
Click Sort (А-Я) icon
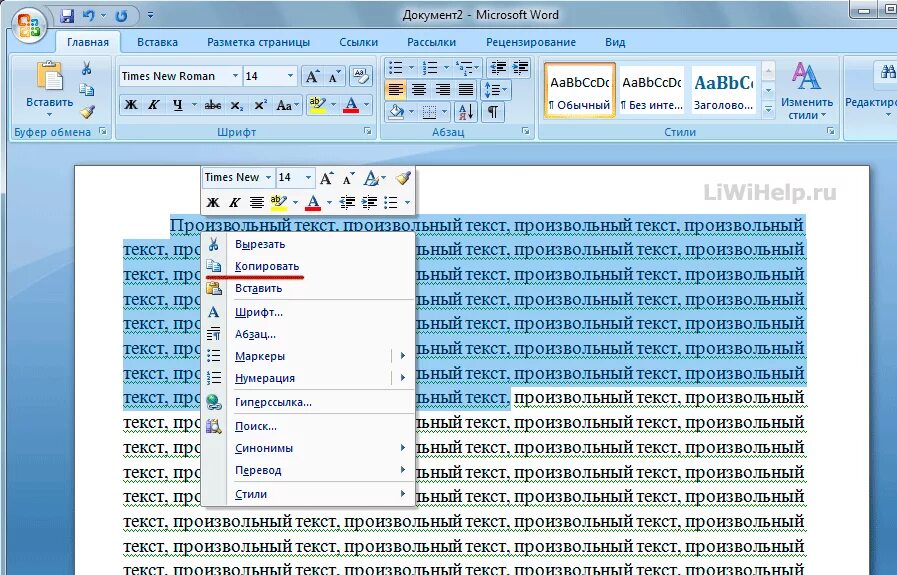(x=466, y=112)
